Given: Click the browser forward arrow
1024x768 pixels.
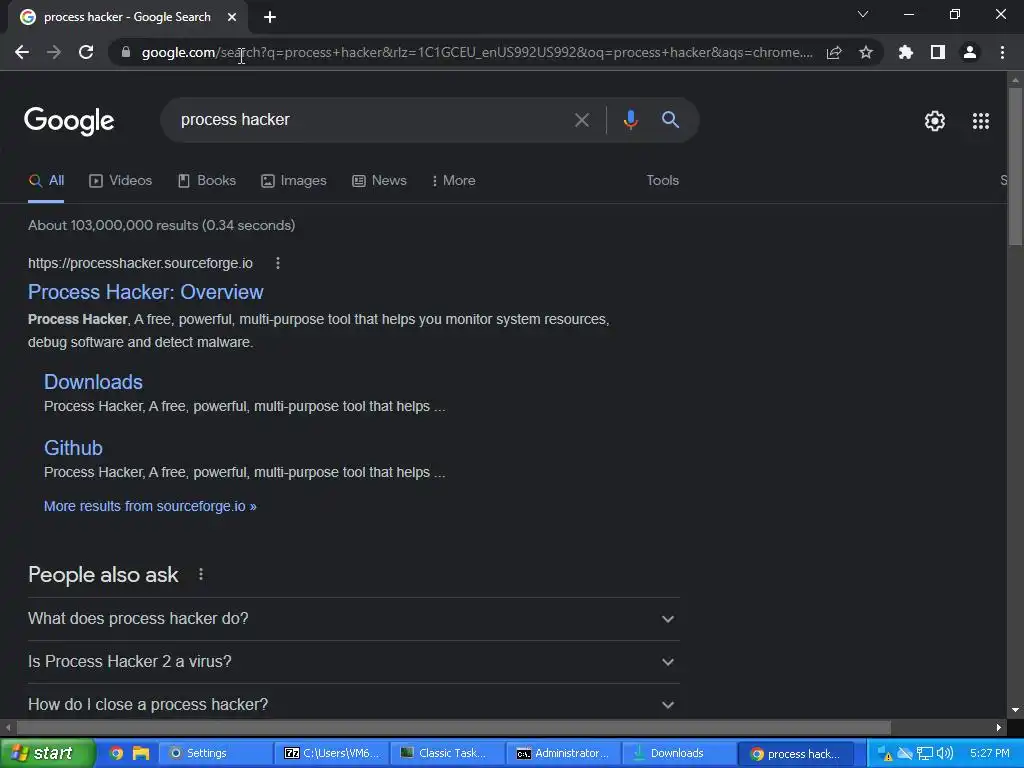Looking at the screenshot, I should tap(54, 52).
